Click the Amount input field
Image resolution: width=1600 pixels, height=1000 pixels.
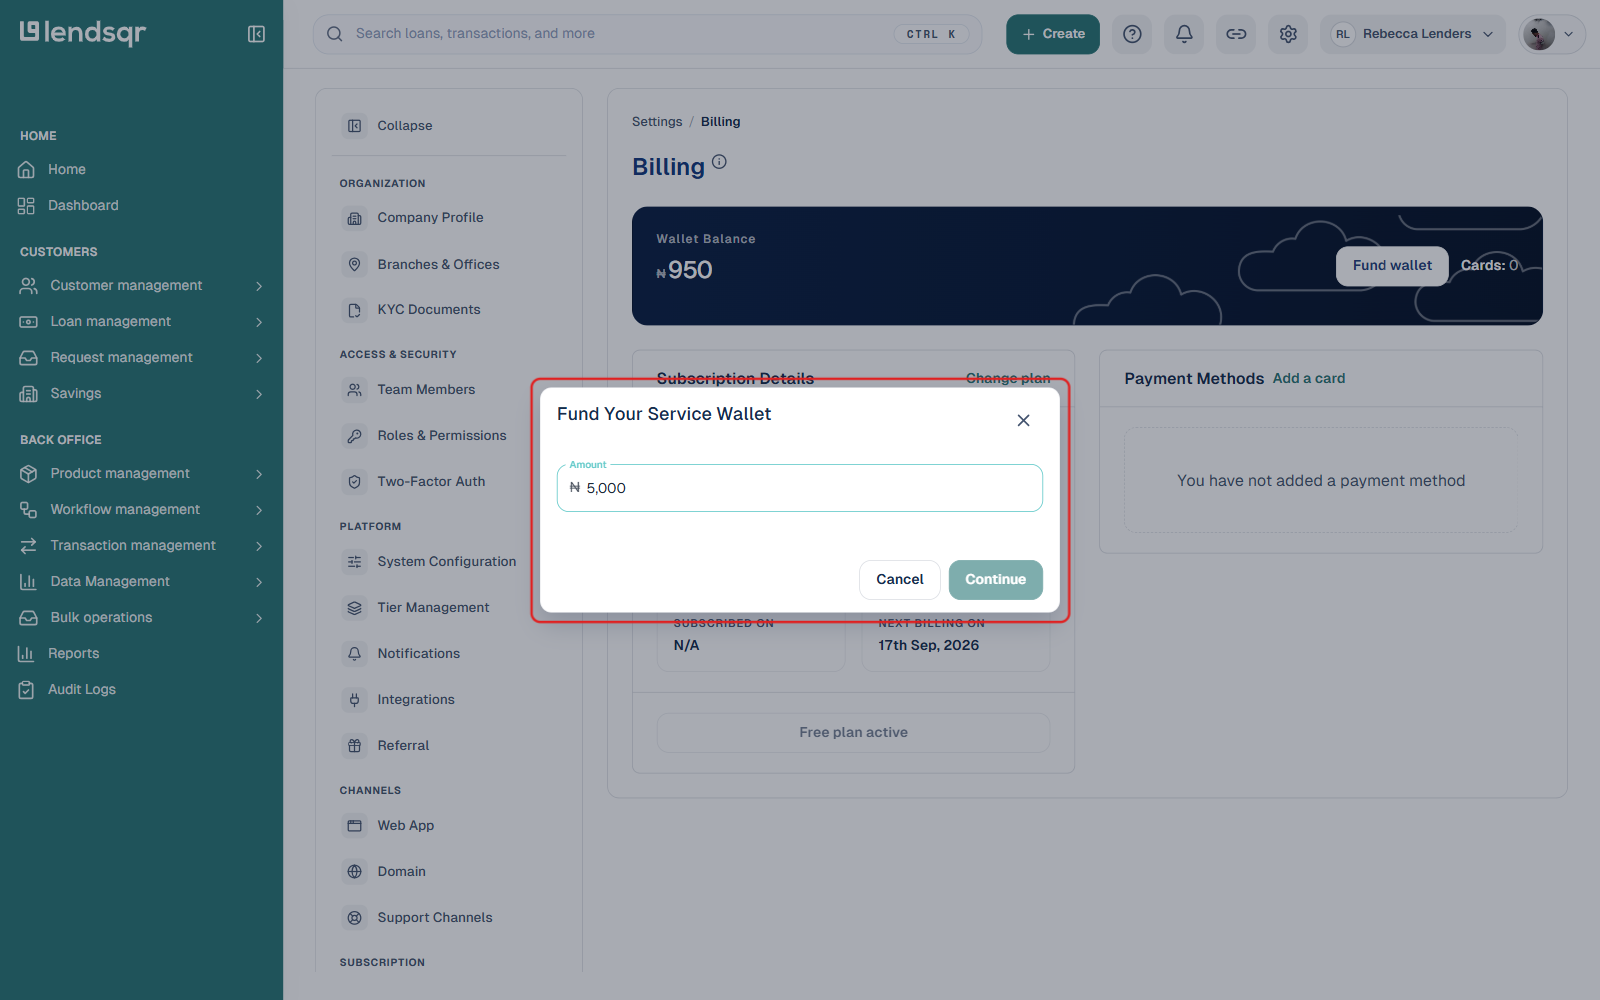click(x=800, y=488)
